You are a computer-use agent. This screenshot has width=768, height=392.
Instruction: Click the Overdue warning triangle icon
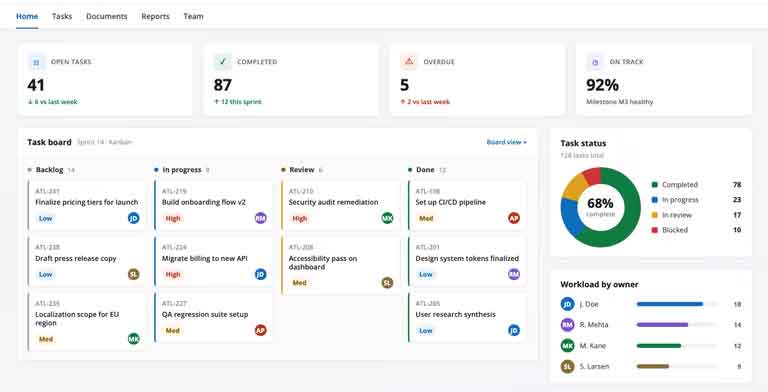(x=409, y=62)
